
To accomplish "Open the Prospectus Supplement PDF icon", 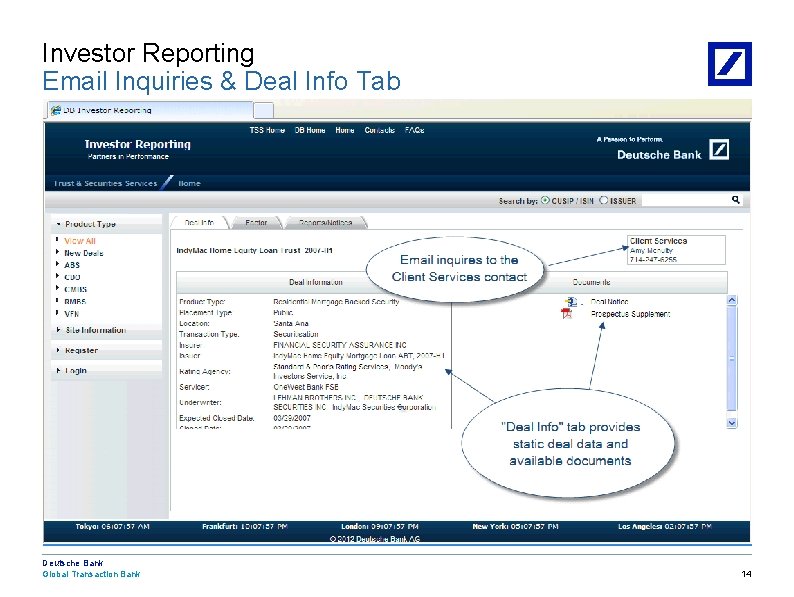I will pyautogui.click(x=566, y=314).
